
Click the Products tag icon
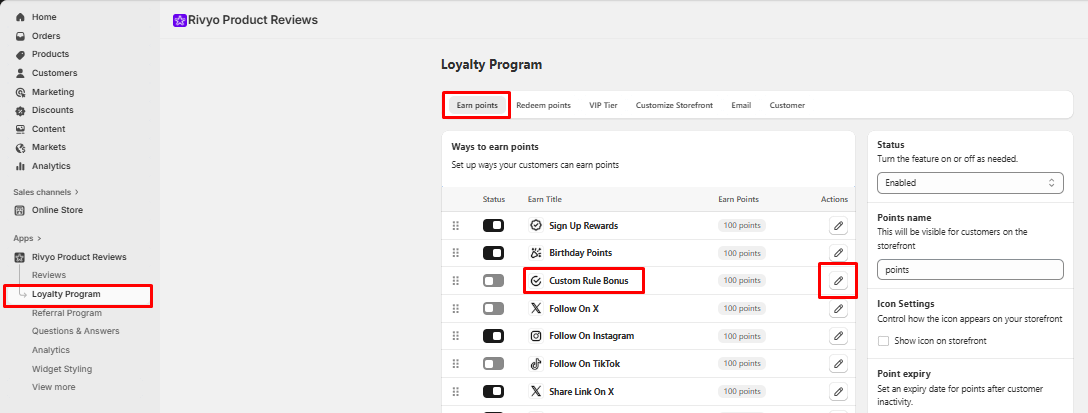(20, 54)
